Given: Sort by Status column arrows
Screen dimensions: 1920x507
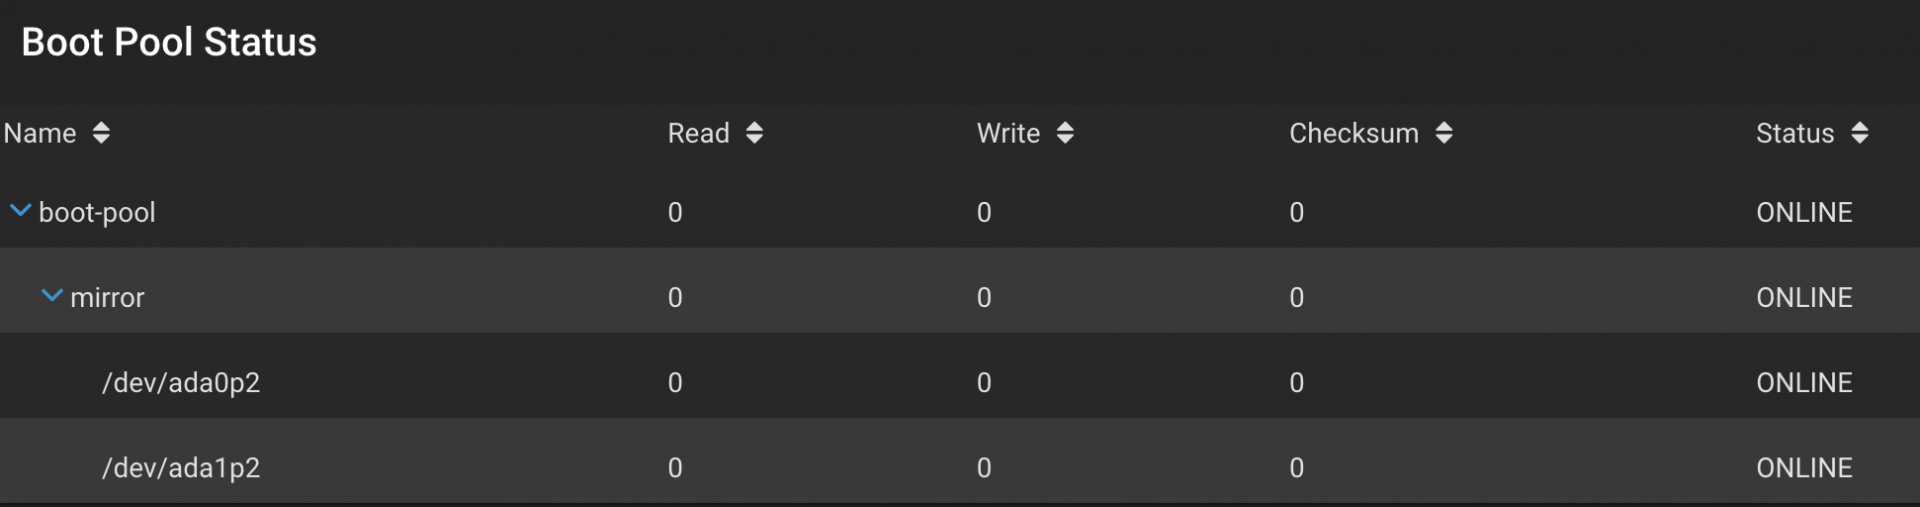Looking at the screenshot, I should (x=1860, y=133).
